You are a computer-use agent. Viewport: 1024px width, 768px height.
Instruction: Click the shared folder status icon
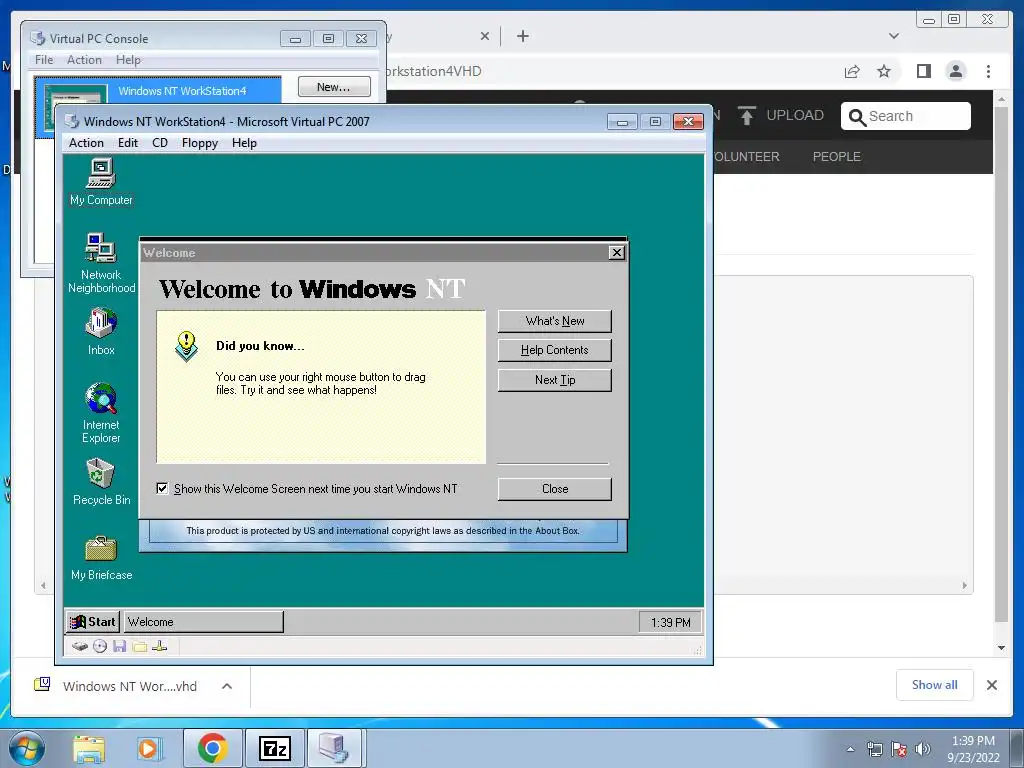(x=140, y=647)
